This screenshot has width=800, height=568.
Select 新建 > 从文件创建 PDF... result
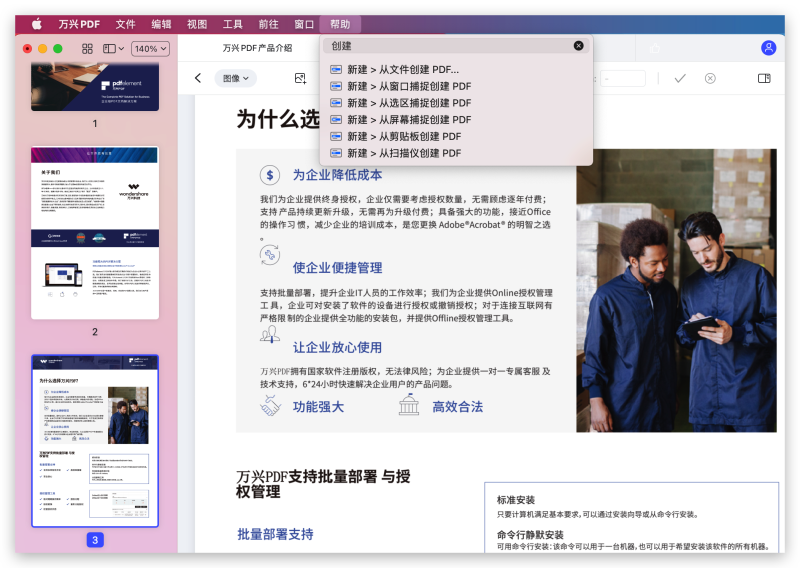tap(403, 70)
